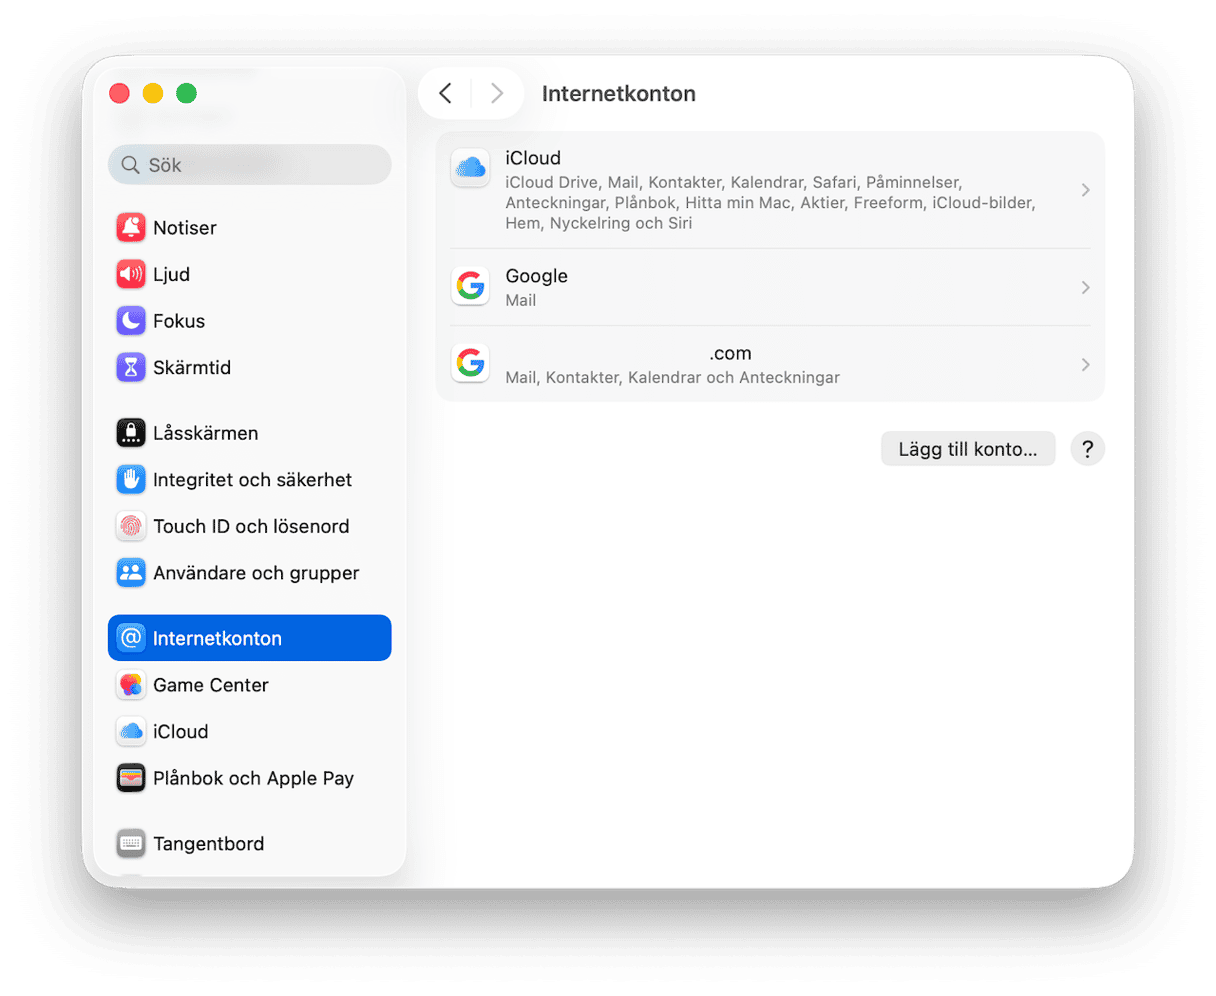Select Tangentbord in the sidebar
This screenshot has width=1216, height=996.
[249, 843]
